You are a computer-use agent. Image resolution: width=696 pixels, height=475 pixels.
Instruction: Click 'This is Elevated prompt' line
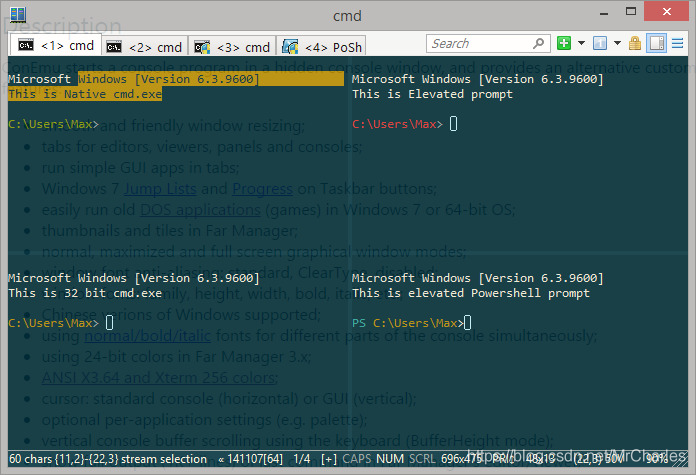432,94
